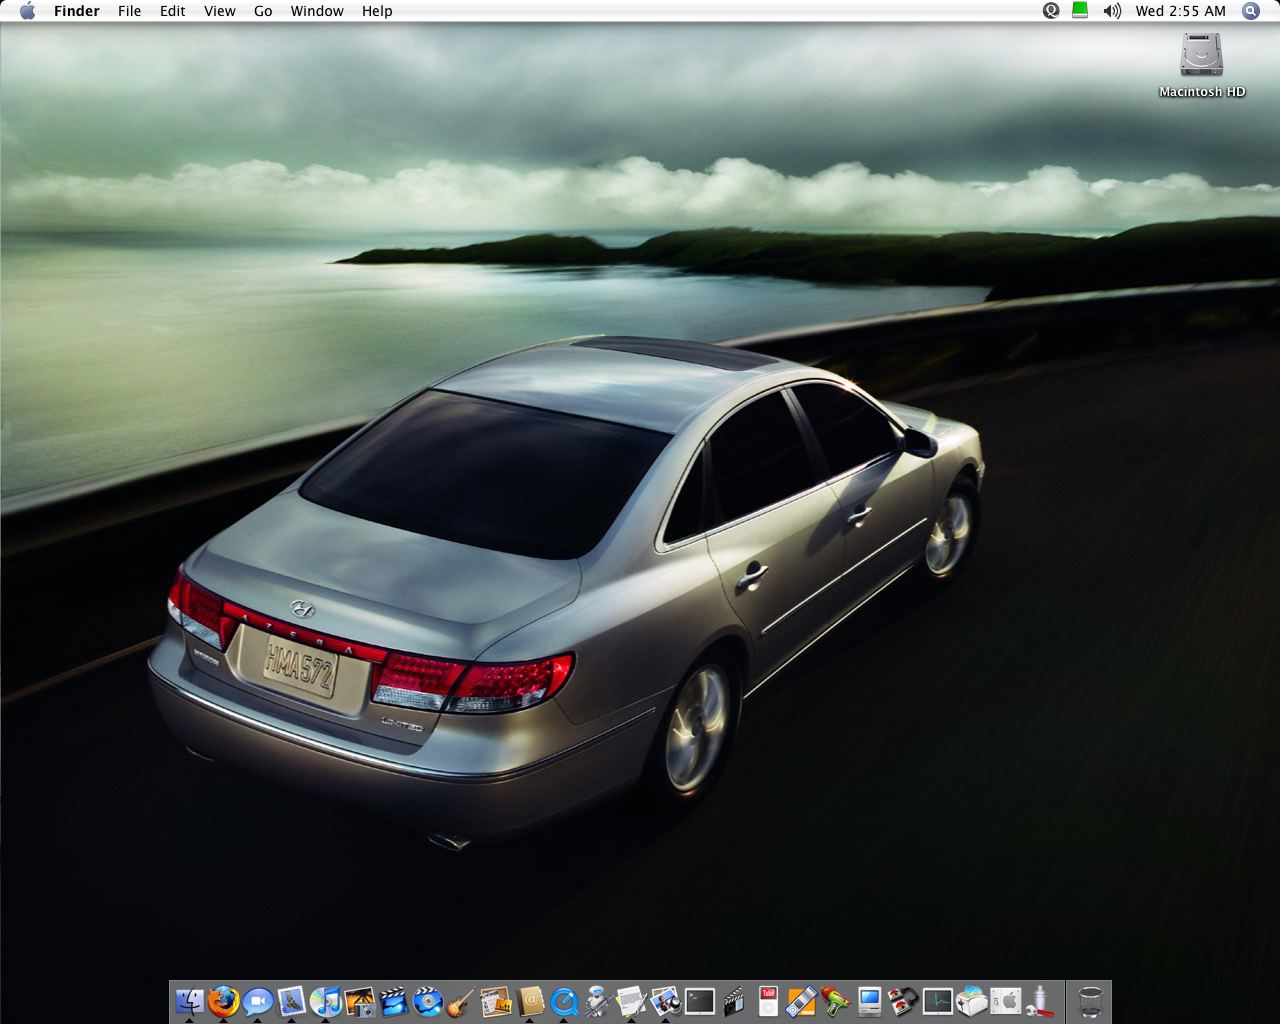
Task: Open the volume control in menu bar
Action: coord(1112,11)
